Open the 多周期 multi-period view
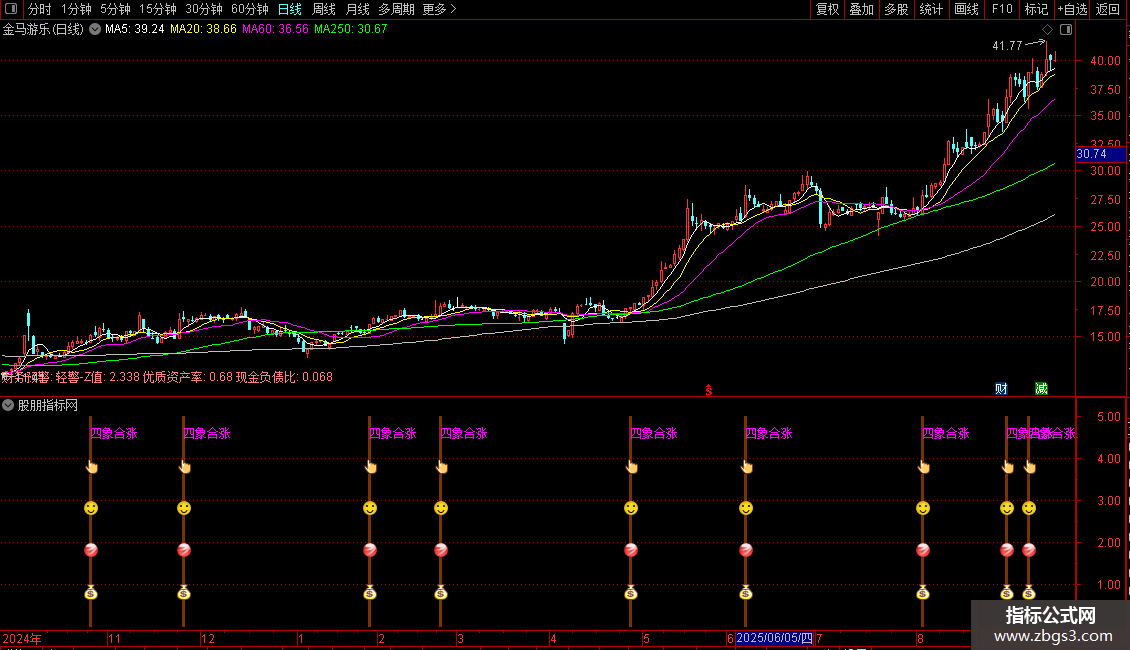This screenshot has width=1130, height=650. 396,9
